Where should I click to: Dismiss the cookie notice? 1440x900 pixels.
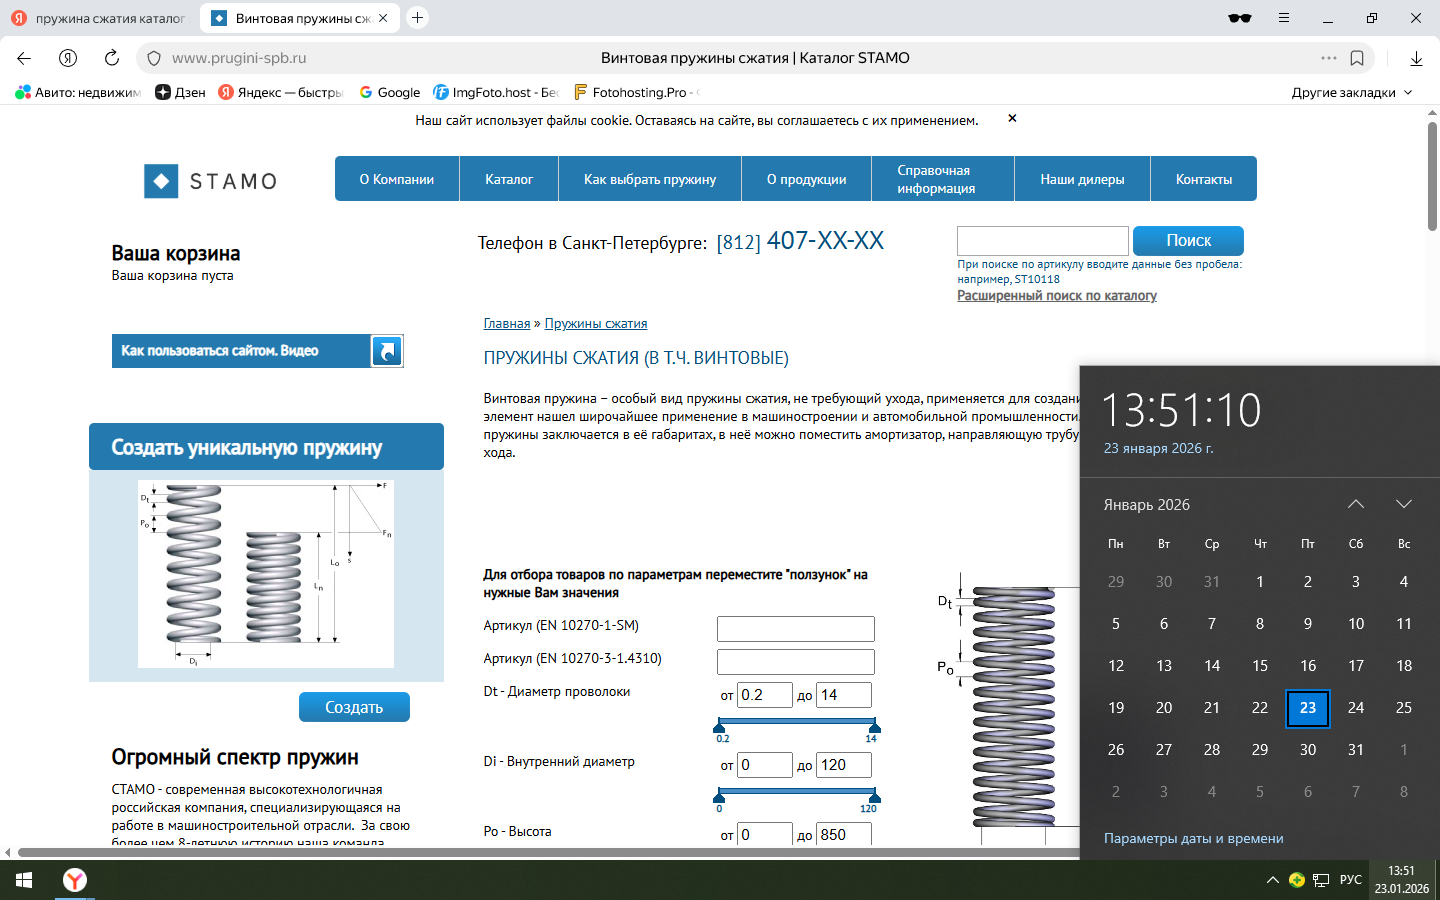coord(1012,118)
